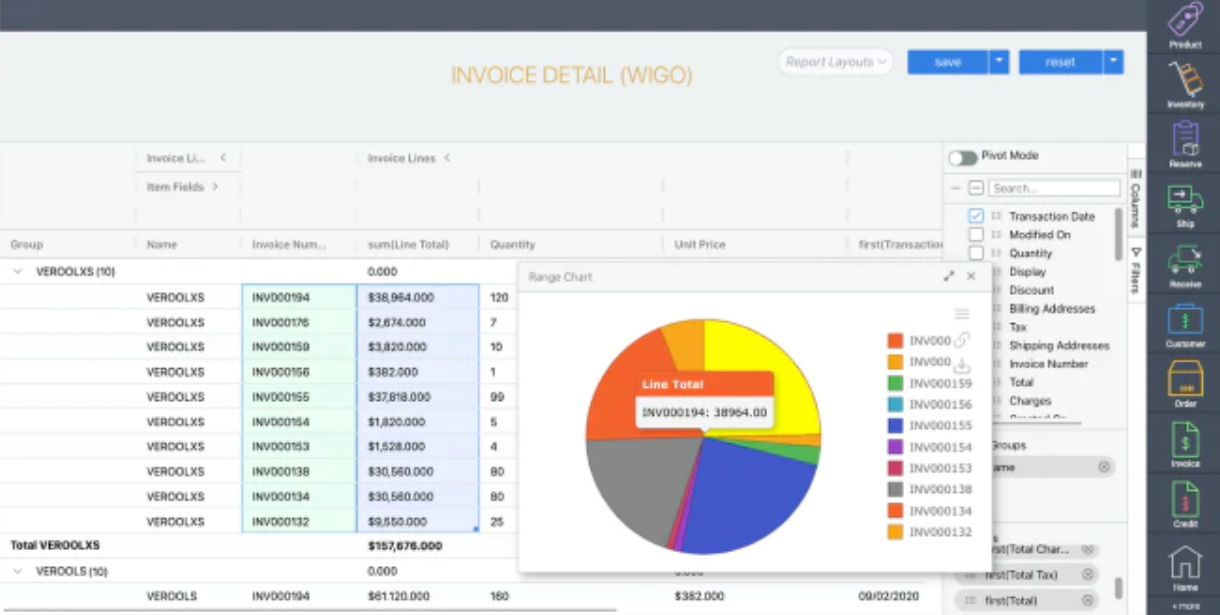
Task: Click the save button
Action: [948, 62]
